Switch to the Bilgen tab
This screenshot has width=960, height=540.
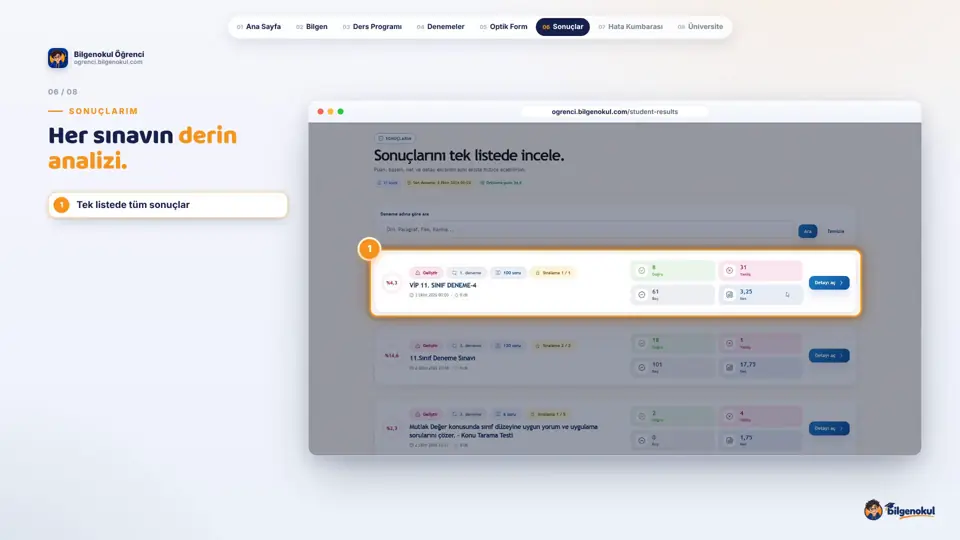[312, 27]
